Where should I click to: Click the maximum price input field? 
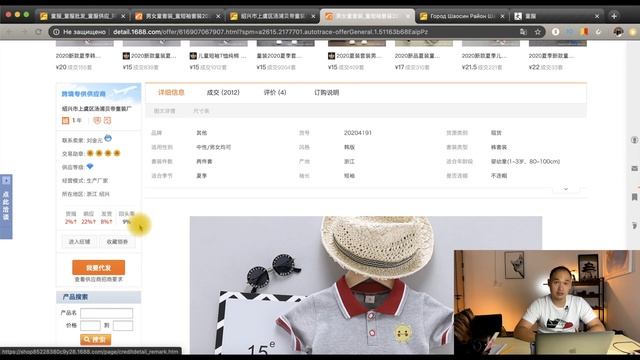click(122, 325)
